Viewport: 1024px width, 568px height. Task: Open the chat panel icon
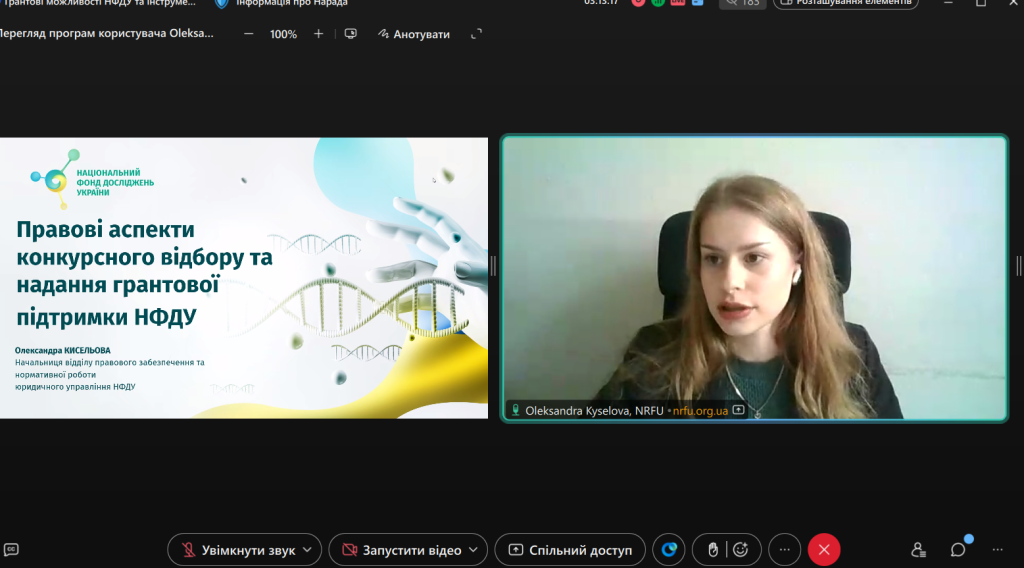[x=958, y=550]
